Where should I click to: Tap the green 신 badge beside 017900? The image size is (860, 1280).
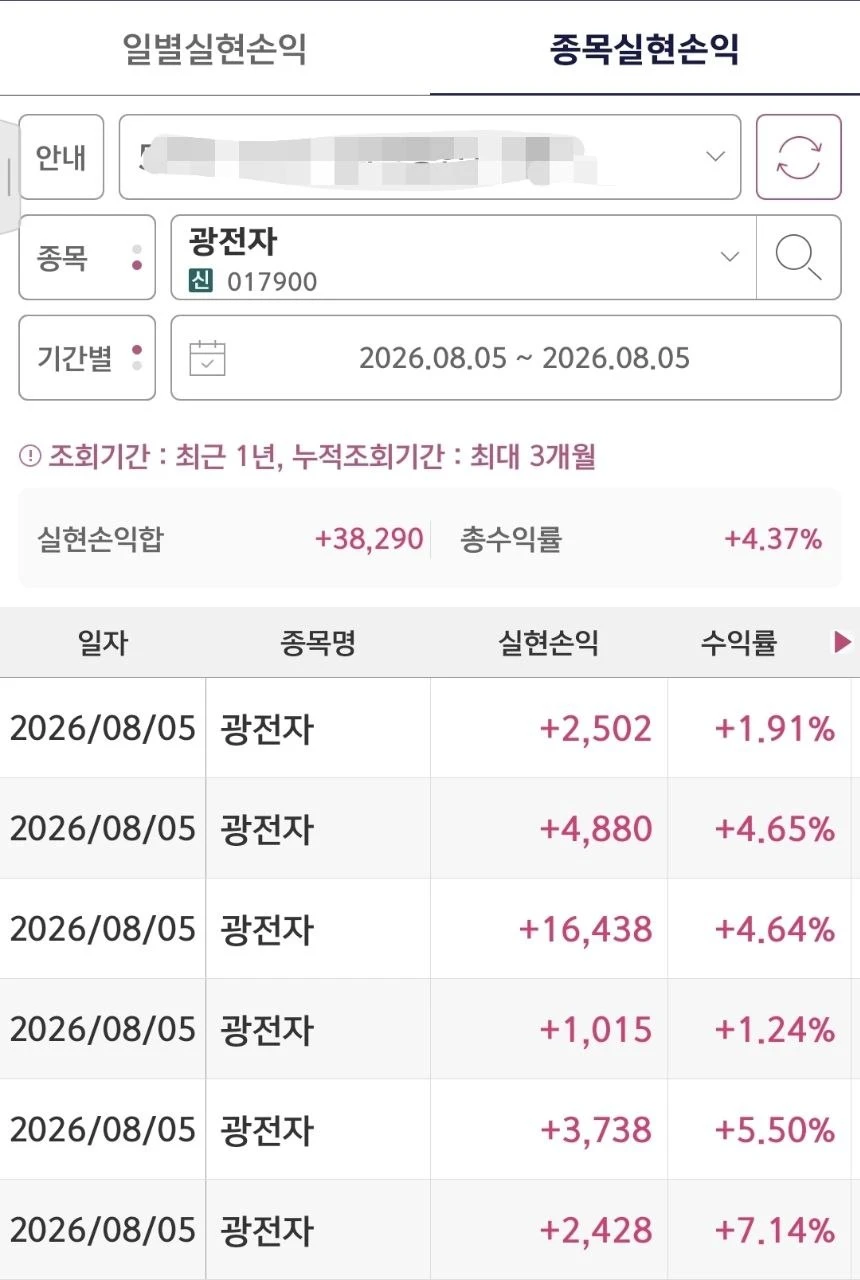click(201, 281)
